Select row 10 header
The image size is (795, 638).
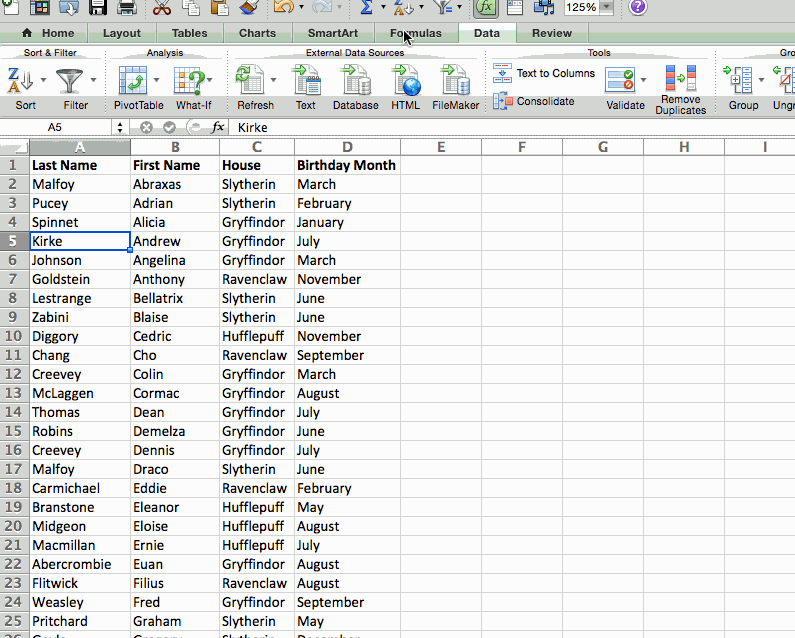(14, 336)
